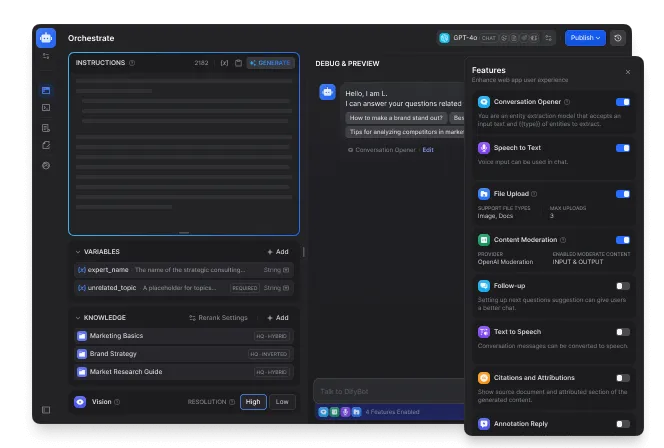Click the Generate button in Instructions

pos(270,63)
